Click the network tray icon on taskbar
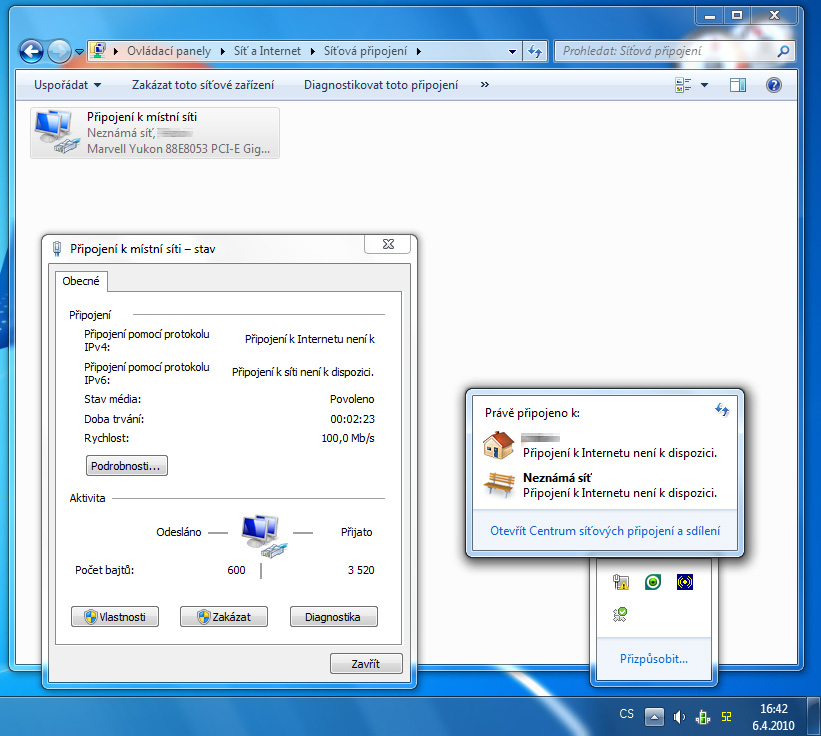 click(x=702, y=717)
